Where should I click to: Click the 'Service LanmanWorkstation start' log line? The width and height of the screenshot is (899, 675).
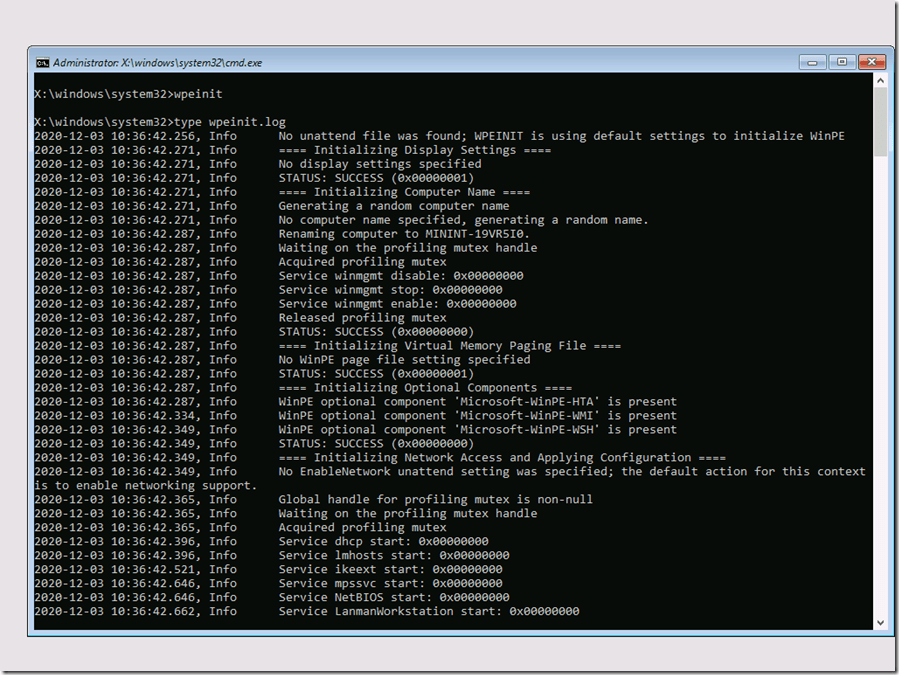428,611
